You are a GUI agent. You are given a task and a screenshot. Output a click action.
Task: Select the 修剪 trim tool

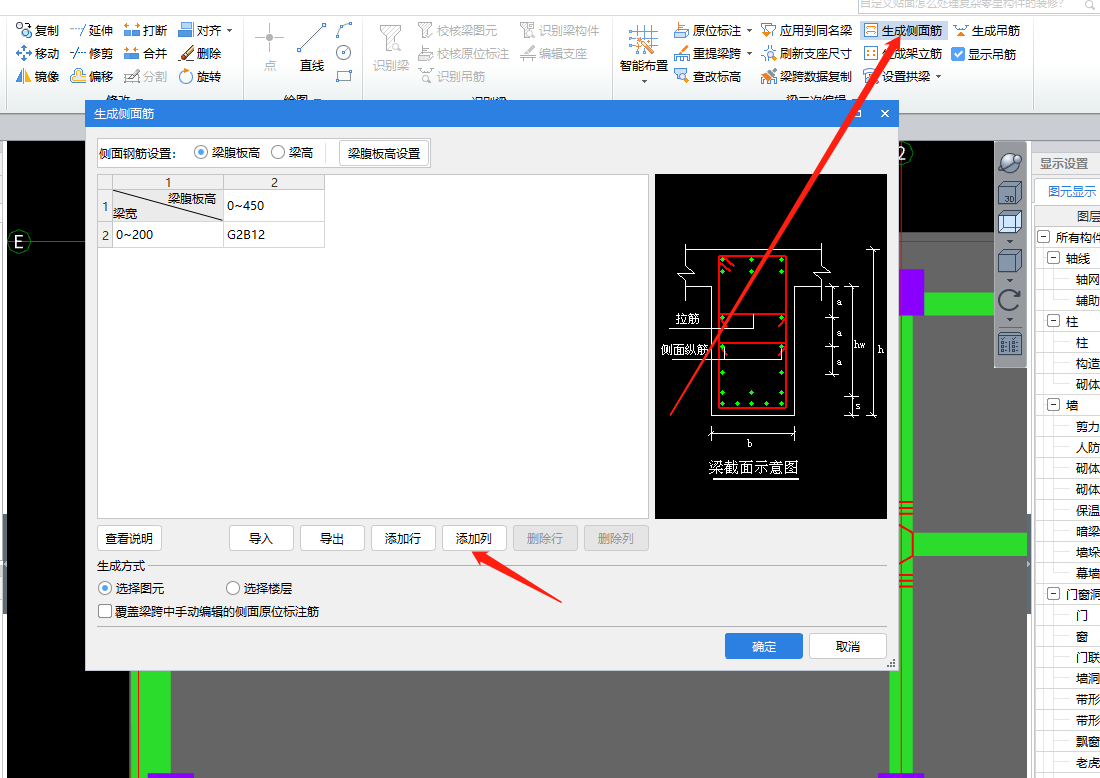(91, 53)
